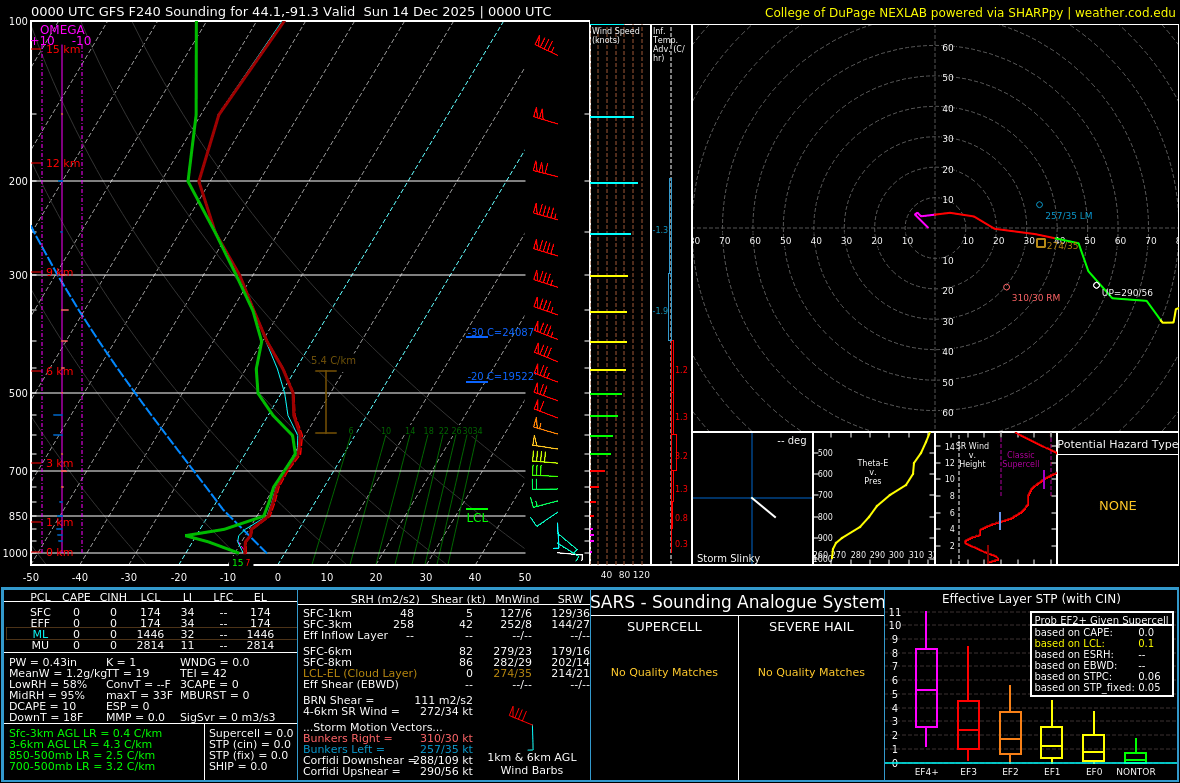Select the SRH (m2/s2) column header
Screen dimensions: 1180x783
385,599
